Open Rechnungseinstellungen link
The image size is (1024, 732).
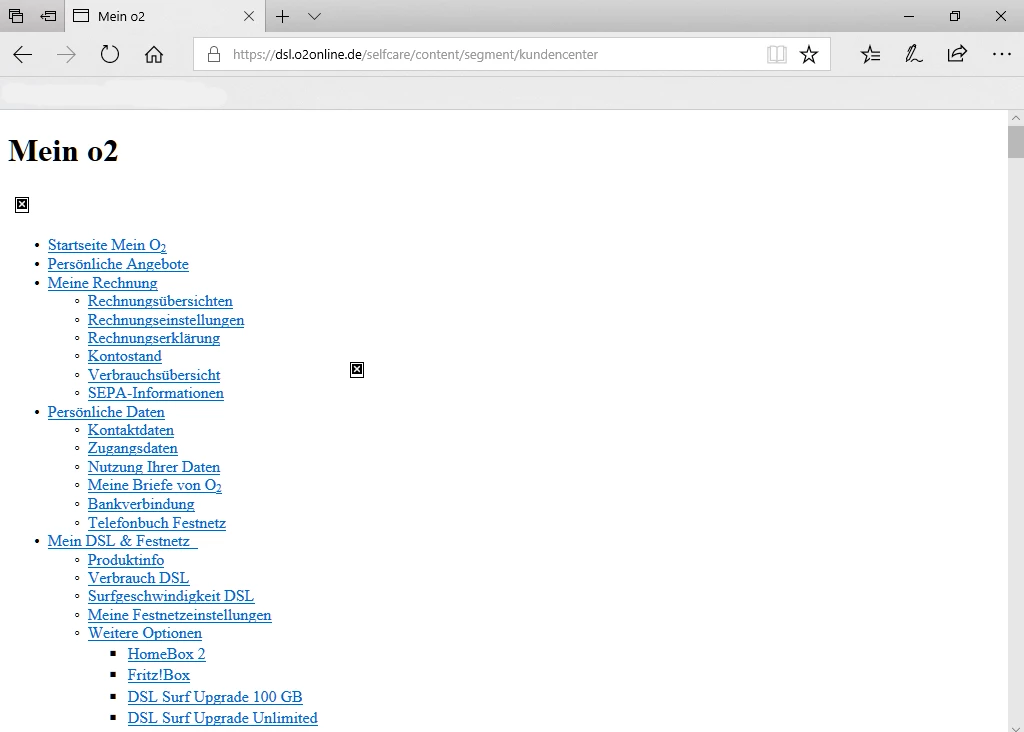click(166, 320)
